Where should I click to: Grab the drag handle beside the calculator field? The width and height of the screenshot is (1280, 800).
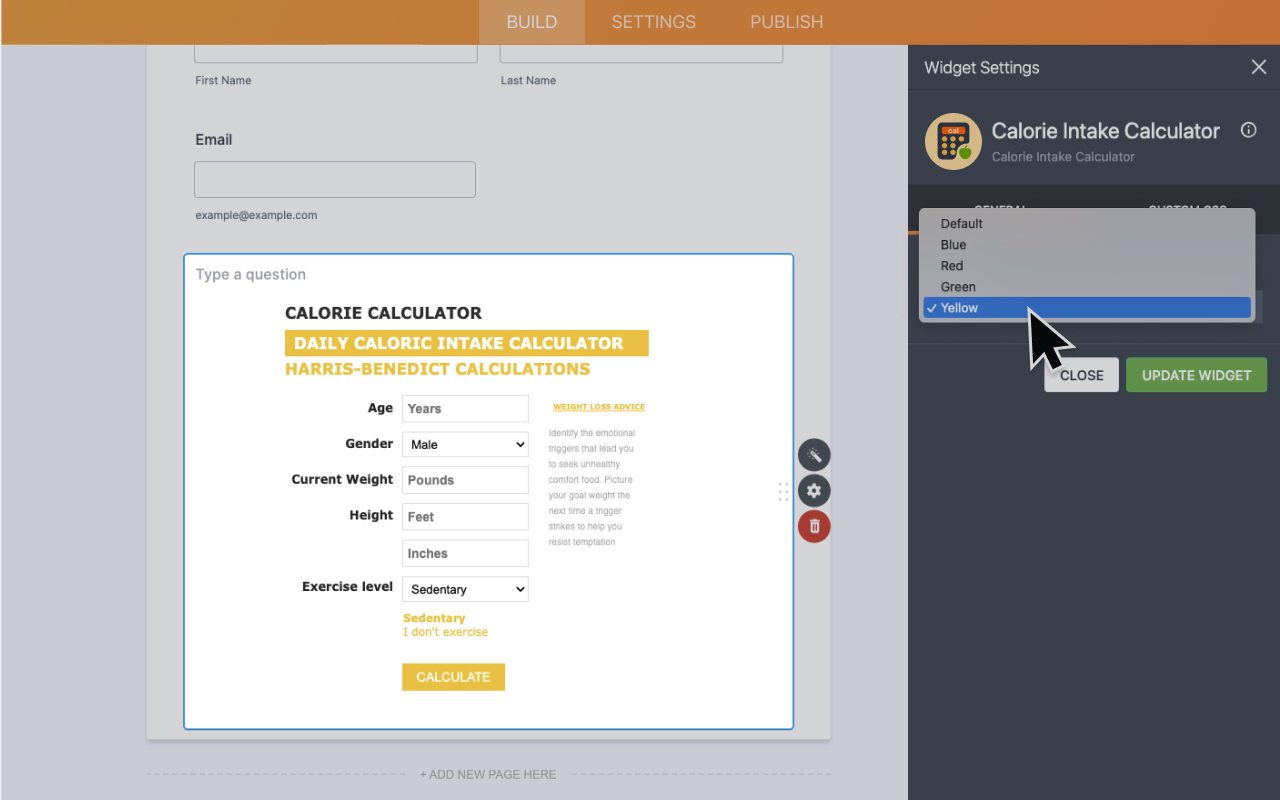pos(783,491)
